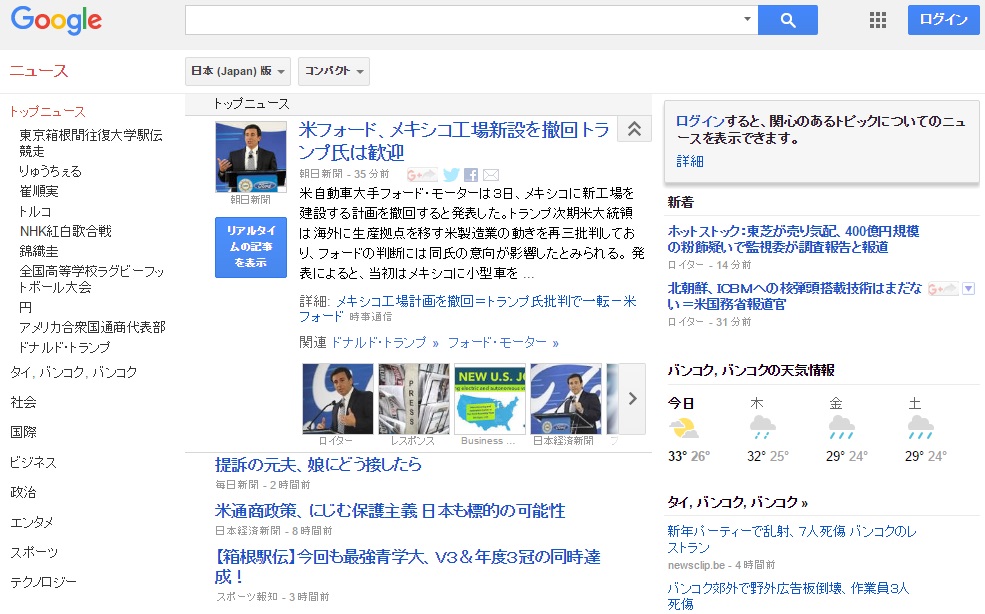Share the Ford article on Twitter

[451, 175]
